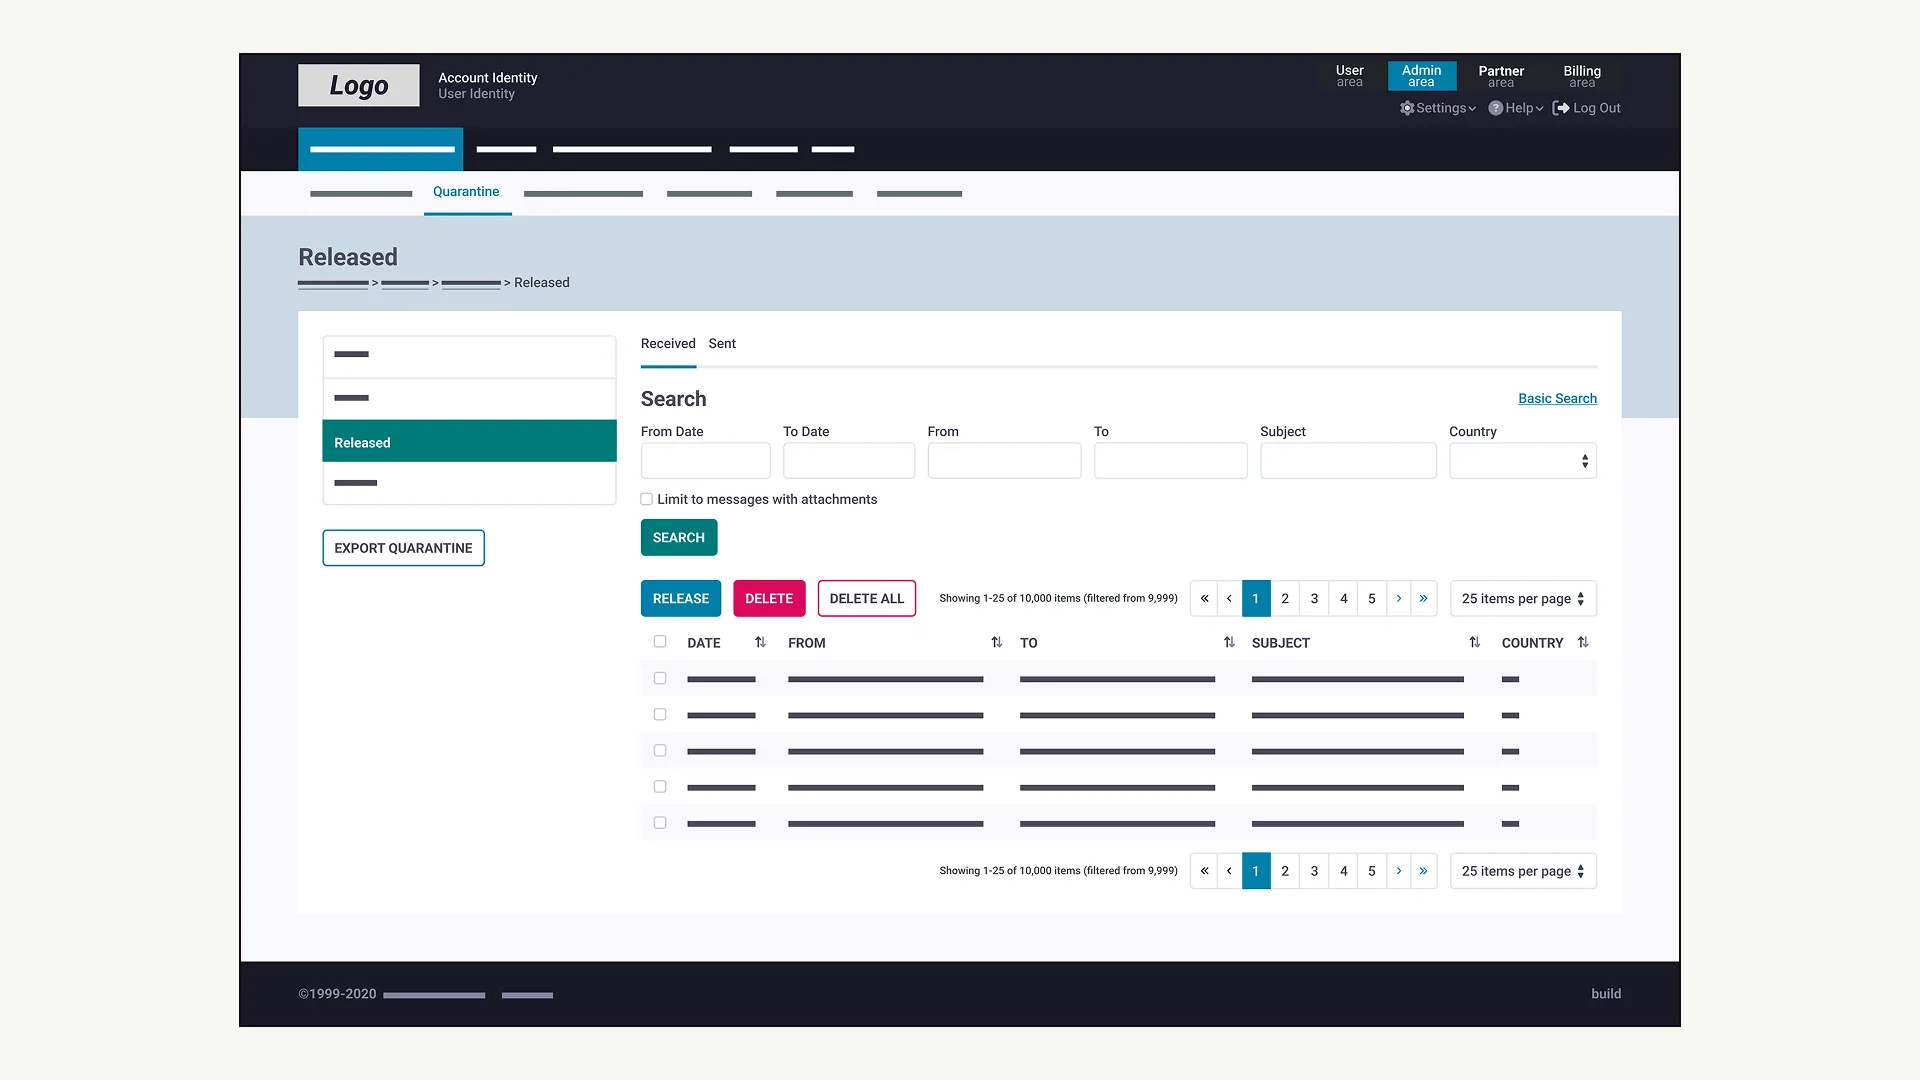Tick the first table row checkbox

coord(660,678)
